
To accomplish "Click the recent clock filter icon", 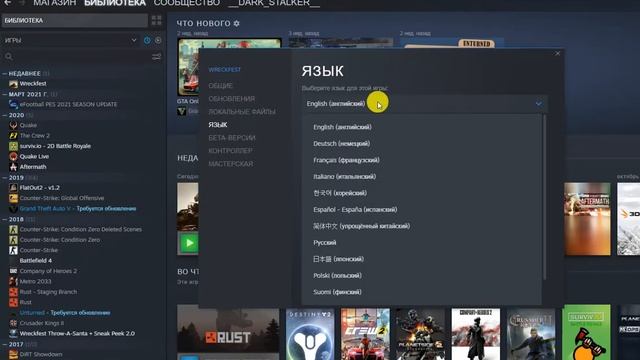I will [147, 40].
